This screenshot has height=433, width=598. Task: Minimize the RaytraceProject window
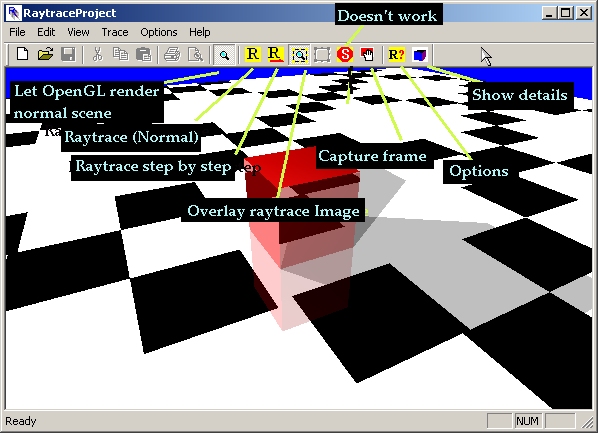tap(549, 13)
